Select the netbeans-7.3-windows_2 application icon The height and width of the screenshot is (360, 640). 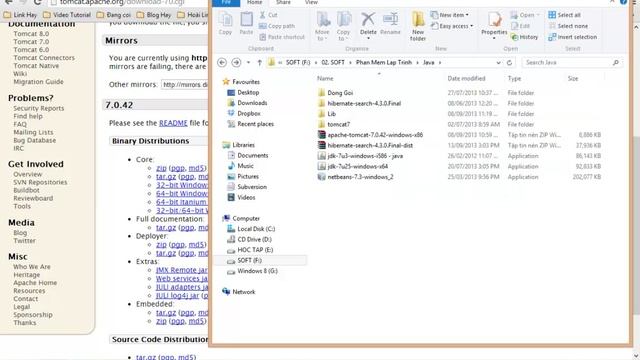coord(322,177)
